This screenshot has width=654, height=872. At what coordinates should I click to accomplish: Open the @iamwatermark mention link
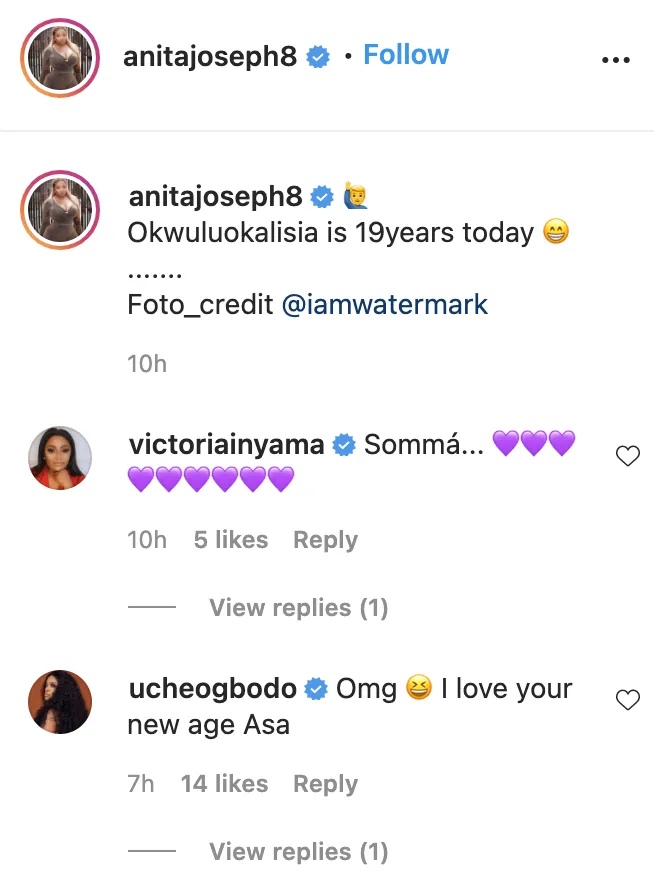(385, 304)
